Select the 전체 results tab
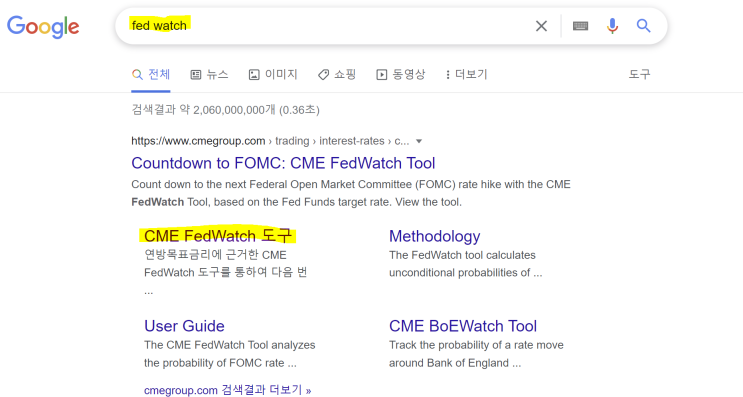Image resolution: width=743 pixels, height=397 pixels. pyautogui.click(x=151, y=74)
